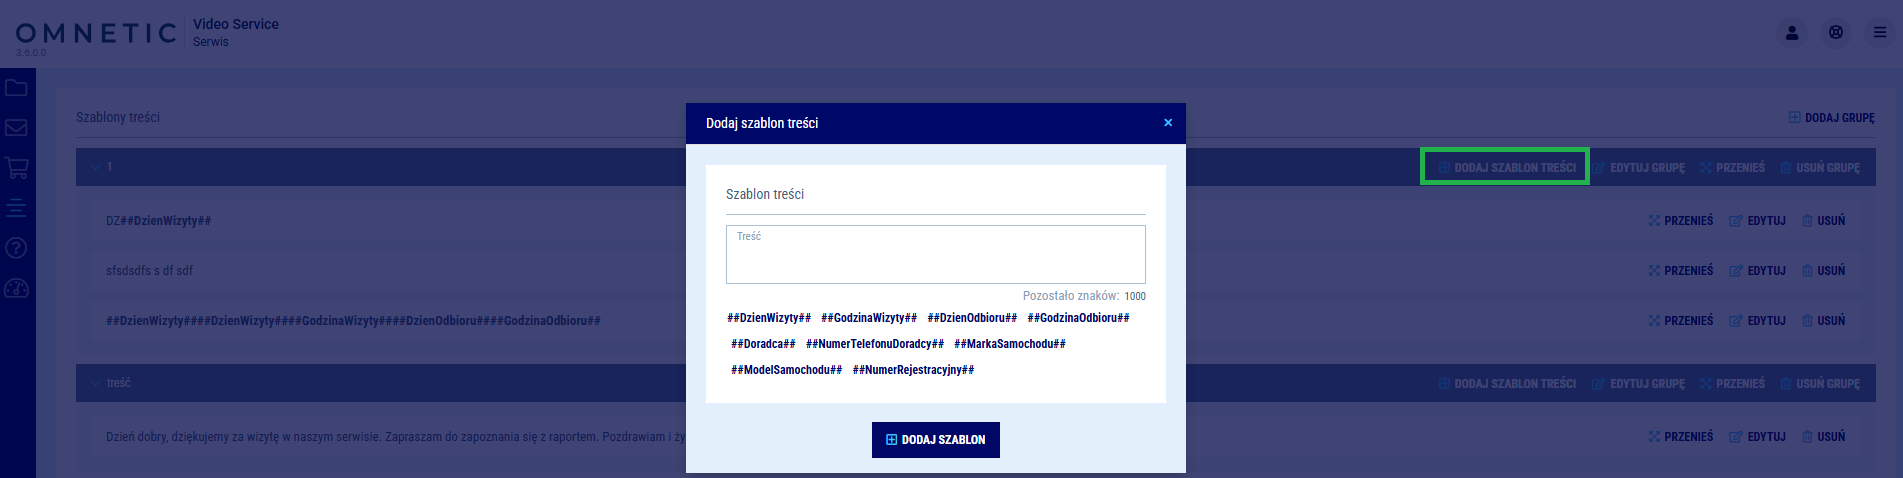Select the list lines icon in sidebar
Screen dimensions: 1903x478
[16, 208]
